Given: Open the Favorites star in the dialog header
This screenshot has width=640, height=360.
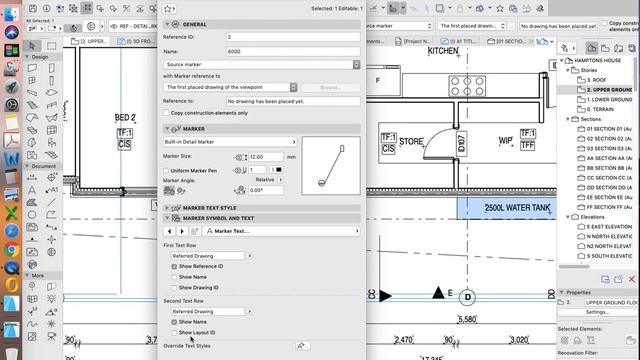Looking at the screenshot, I should tap(169, 9).
